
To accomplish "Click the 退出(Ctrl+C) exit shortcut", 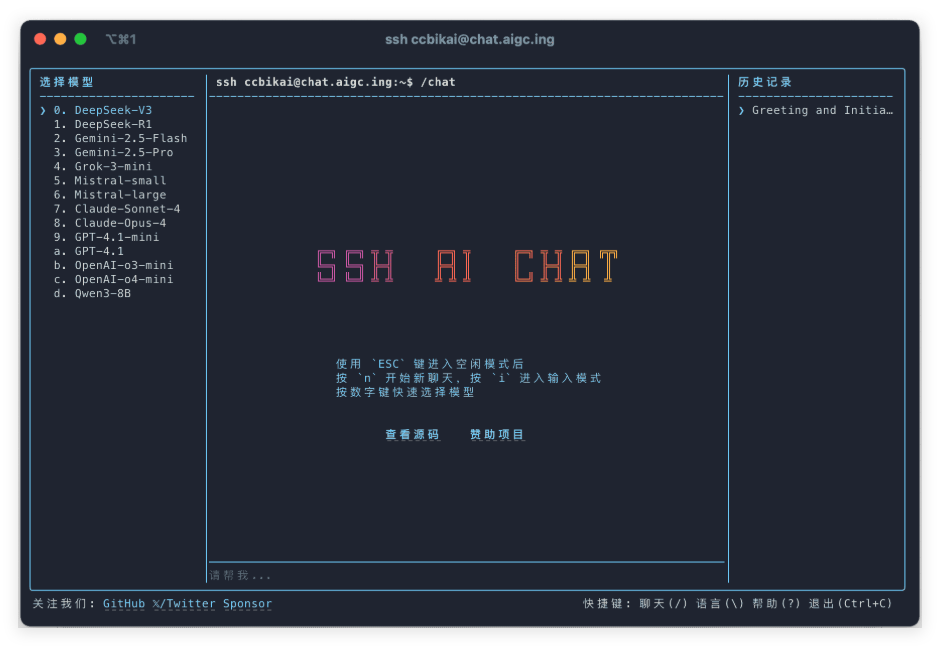I will pos(850,603).
